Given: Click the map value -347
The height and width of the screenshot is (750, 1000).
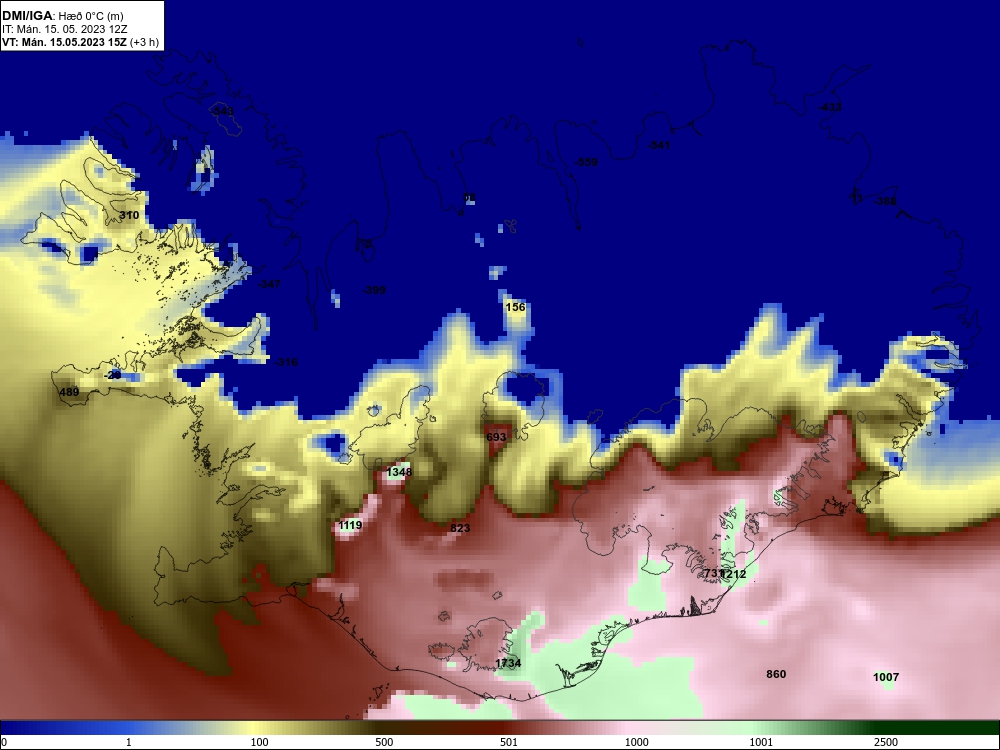Looking at the screenshot, I should [268, 284].
